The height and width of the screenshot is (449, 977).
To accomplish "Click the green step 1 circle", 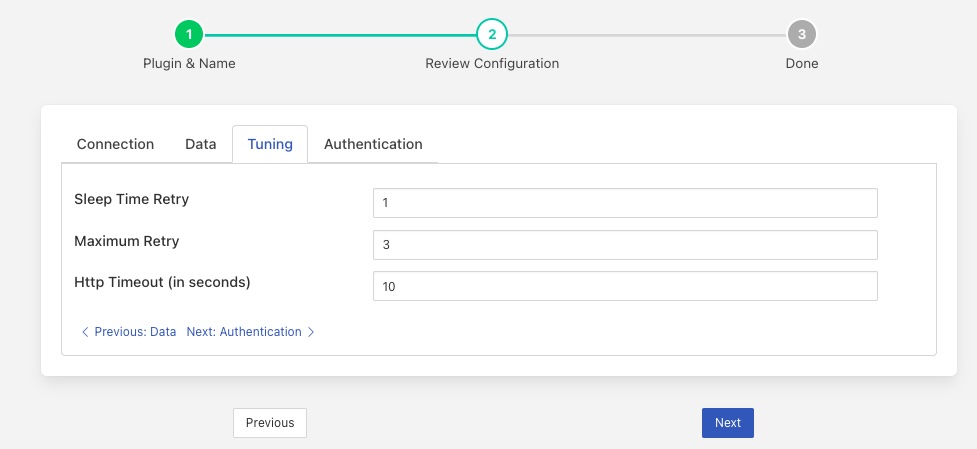I will coord(189,35).
